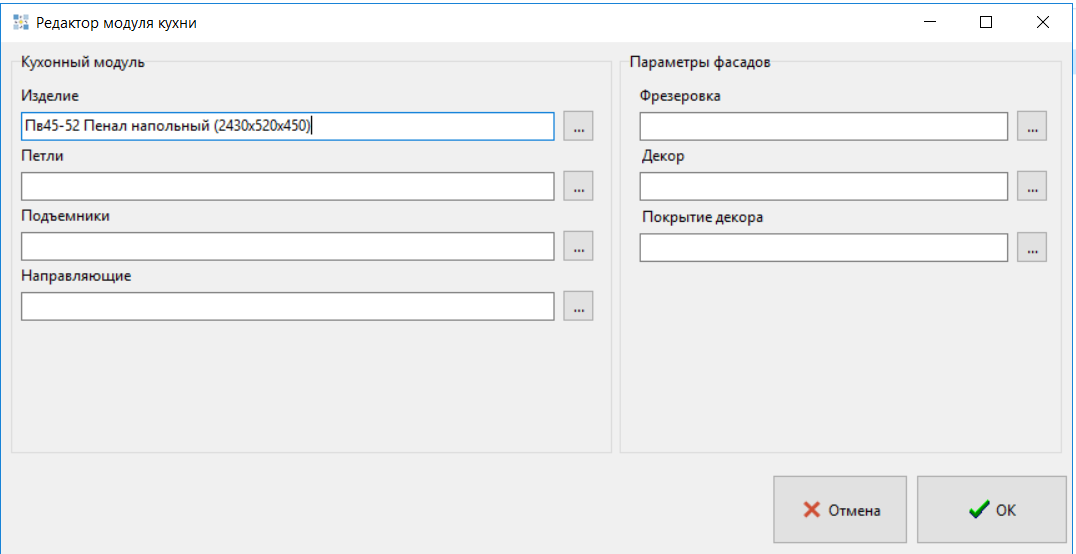The width and height of the screenshot is (1076, 554).
Task: Close the Редактор модуля кухни dialog
Action: pos(1043,22)
